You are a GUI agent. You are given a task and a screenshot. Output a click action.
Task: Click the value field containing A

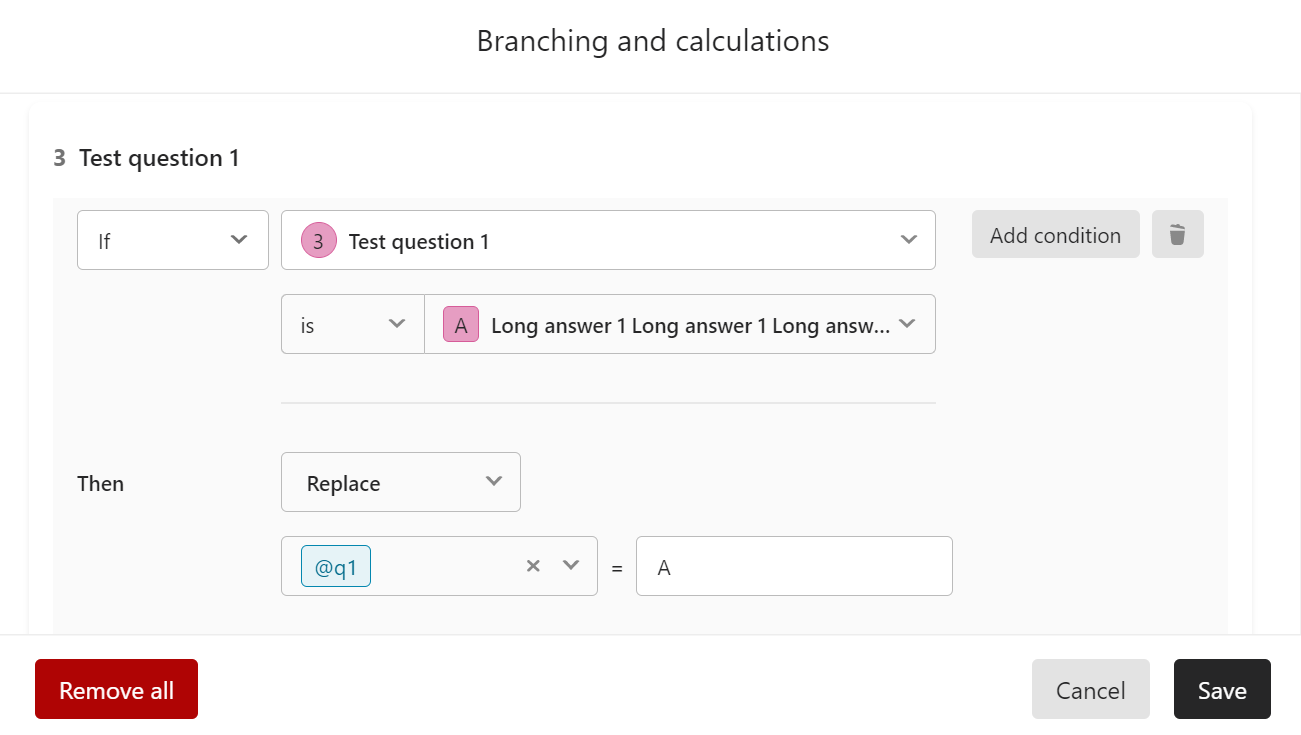794,566
